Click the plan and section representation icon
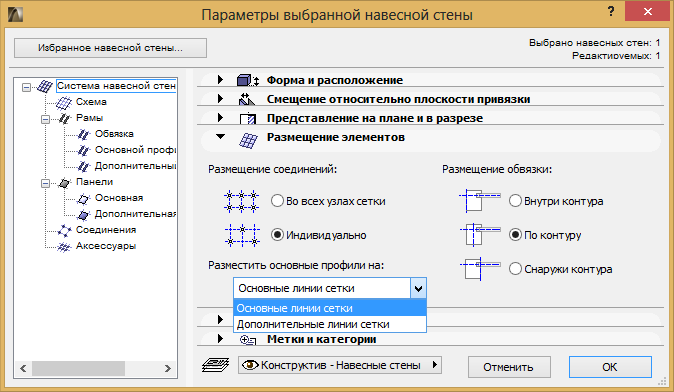The height and width of the screenshot is (392, 674). 248,119
